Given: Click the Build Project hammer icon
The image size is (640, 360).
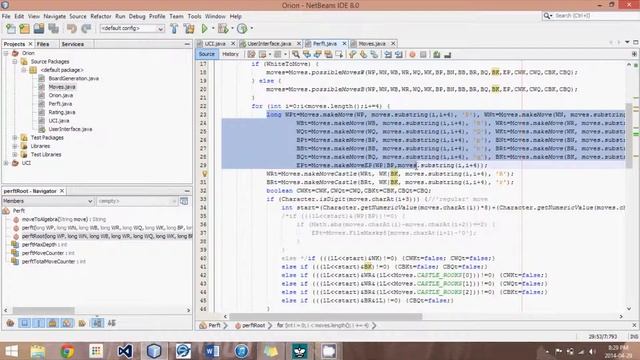Looking at the screenshot, I should pyautogui.click(x=174, y=29).
